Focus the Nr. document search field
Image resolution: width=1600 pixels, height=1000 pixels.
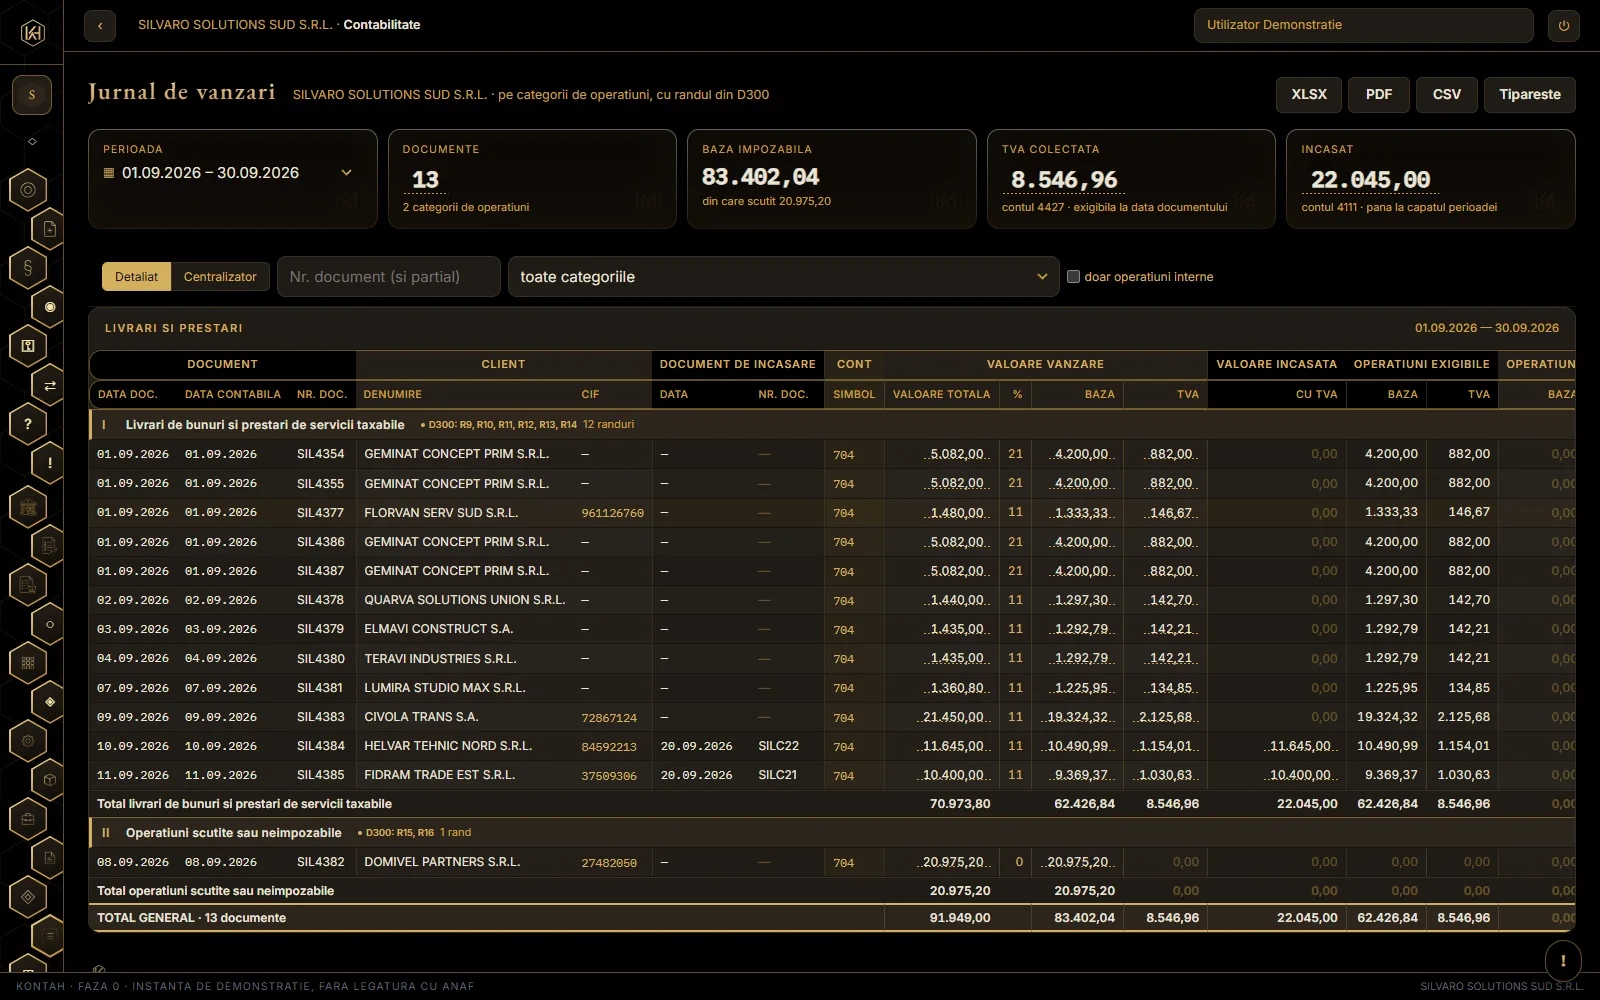389,277
